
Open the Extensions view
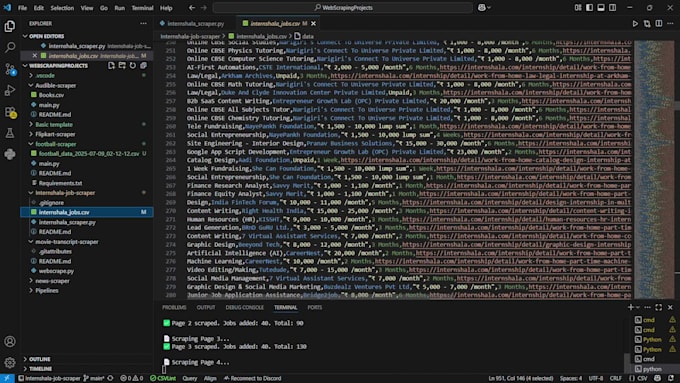pyautogui.click(x=10, y=112)
